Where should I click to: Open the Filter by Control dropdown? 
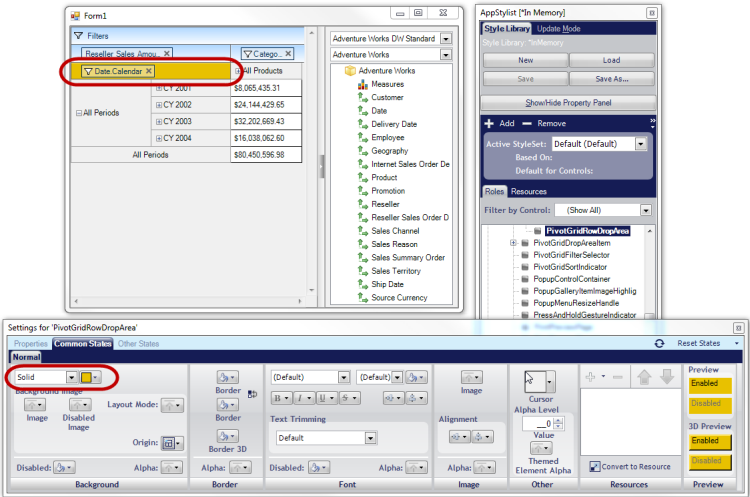[x=646, y=210]
